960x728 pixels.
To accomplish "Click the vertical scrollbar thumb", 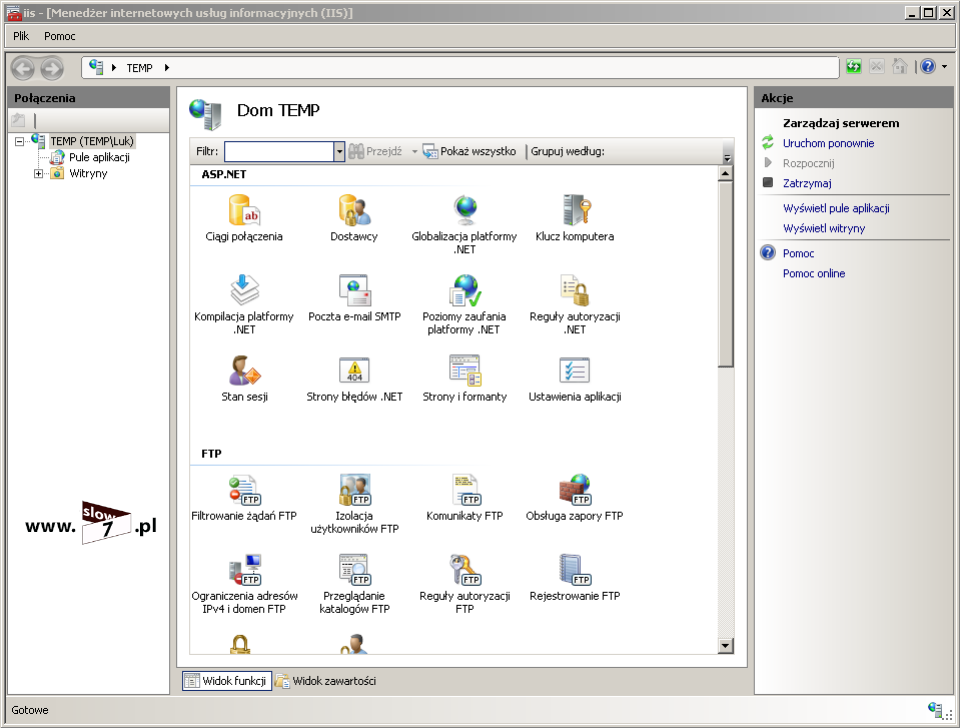I will 726,274.
